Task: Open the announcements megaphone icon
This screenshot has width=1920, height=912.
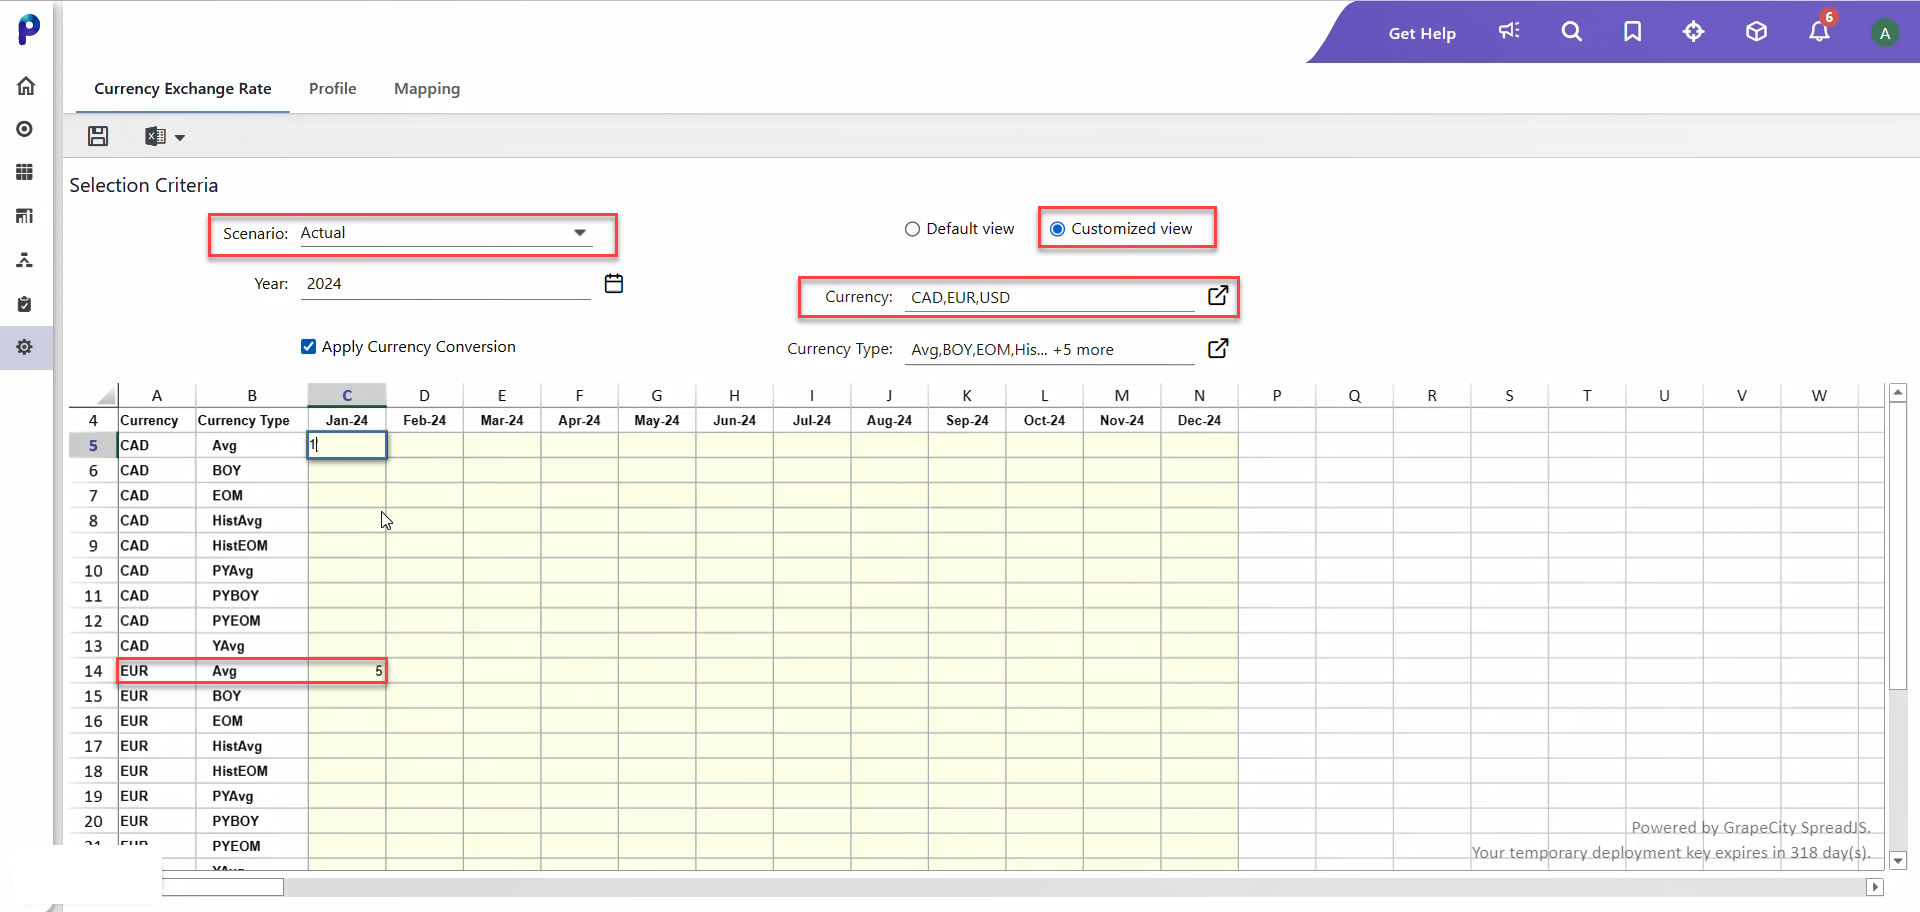Action: pos(1509,31)
